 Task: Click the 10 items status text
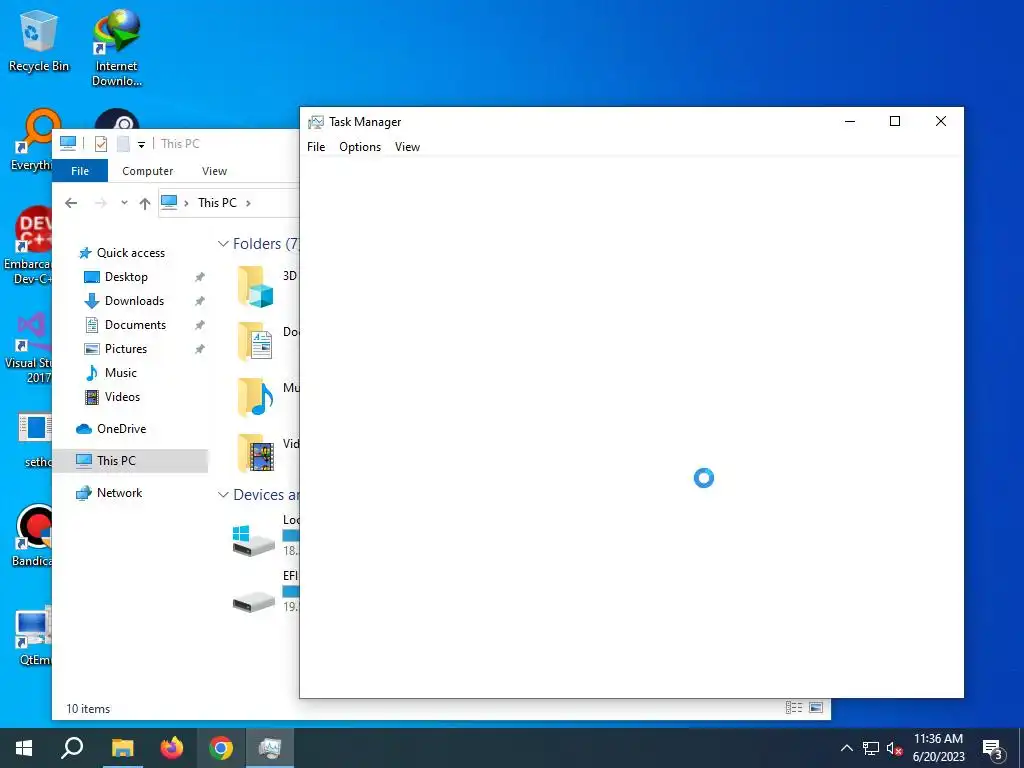(88, 709)
